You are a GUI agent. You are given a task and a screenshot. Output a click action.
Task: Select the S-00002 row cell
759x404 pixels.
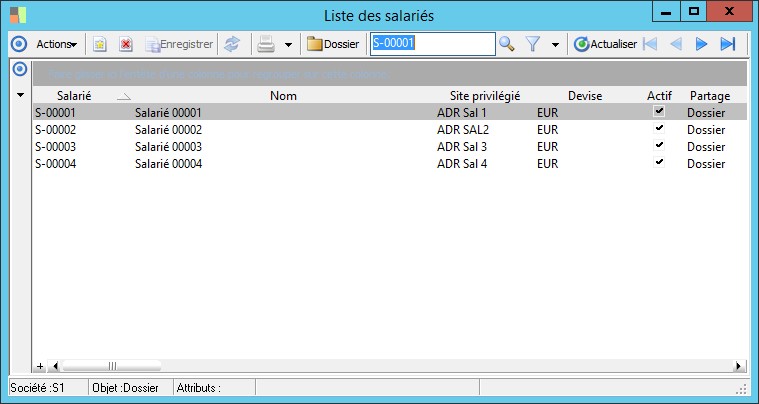(55, 130)
